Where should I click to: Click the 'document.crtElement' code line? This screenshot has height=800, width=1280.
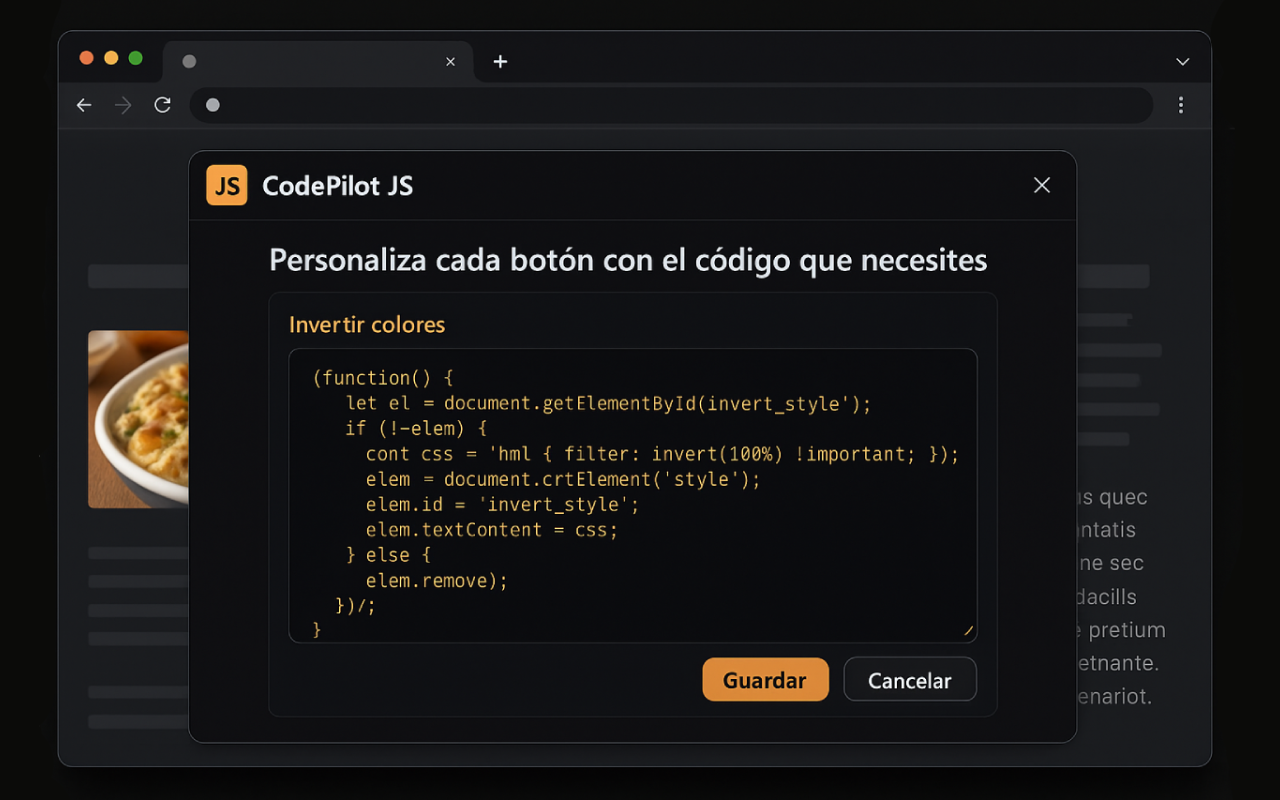click(x=563, y=479)
